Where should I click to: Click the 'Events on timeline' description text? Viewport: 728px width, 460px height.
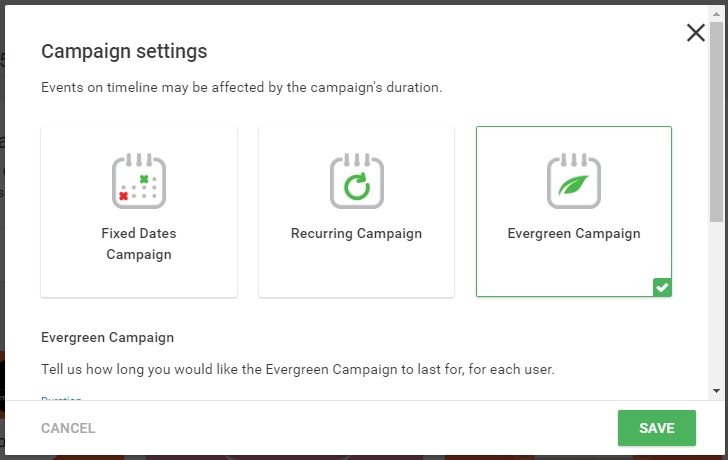click(241, 88)
